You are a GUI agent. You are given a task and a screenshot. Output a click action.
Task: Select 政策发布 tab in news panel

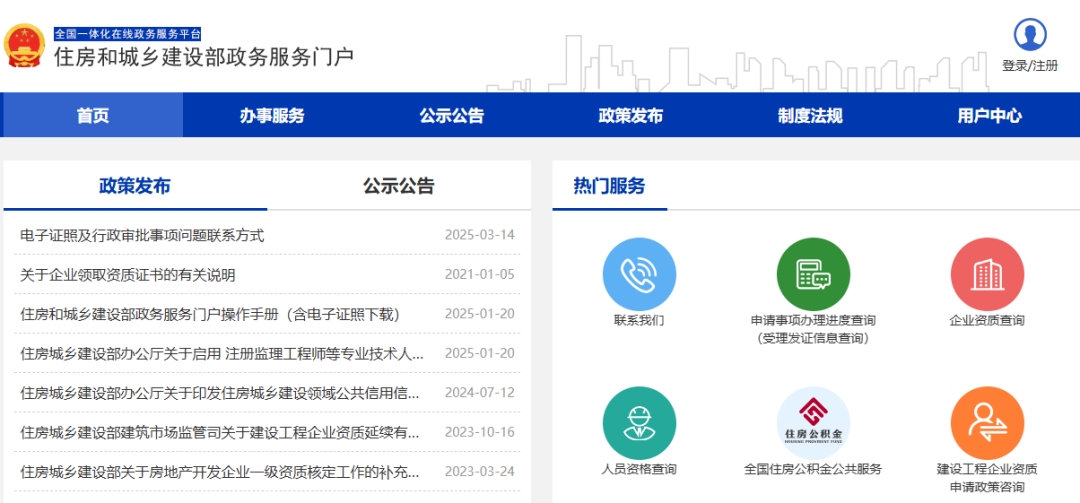coord(135,186)
